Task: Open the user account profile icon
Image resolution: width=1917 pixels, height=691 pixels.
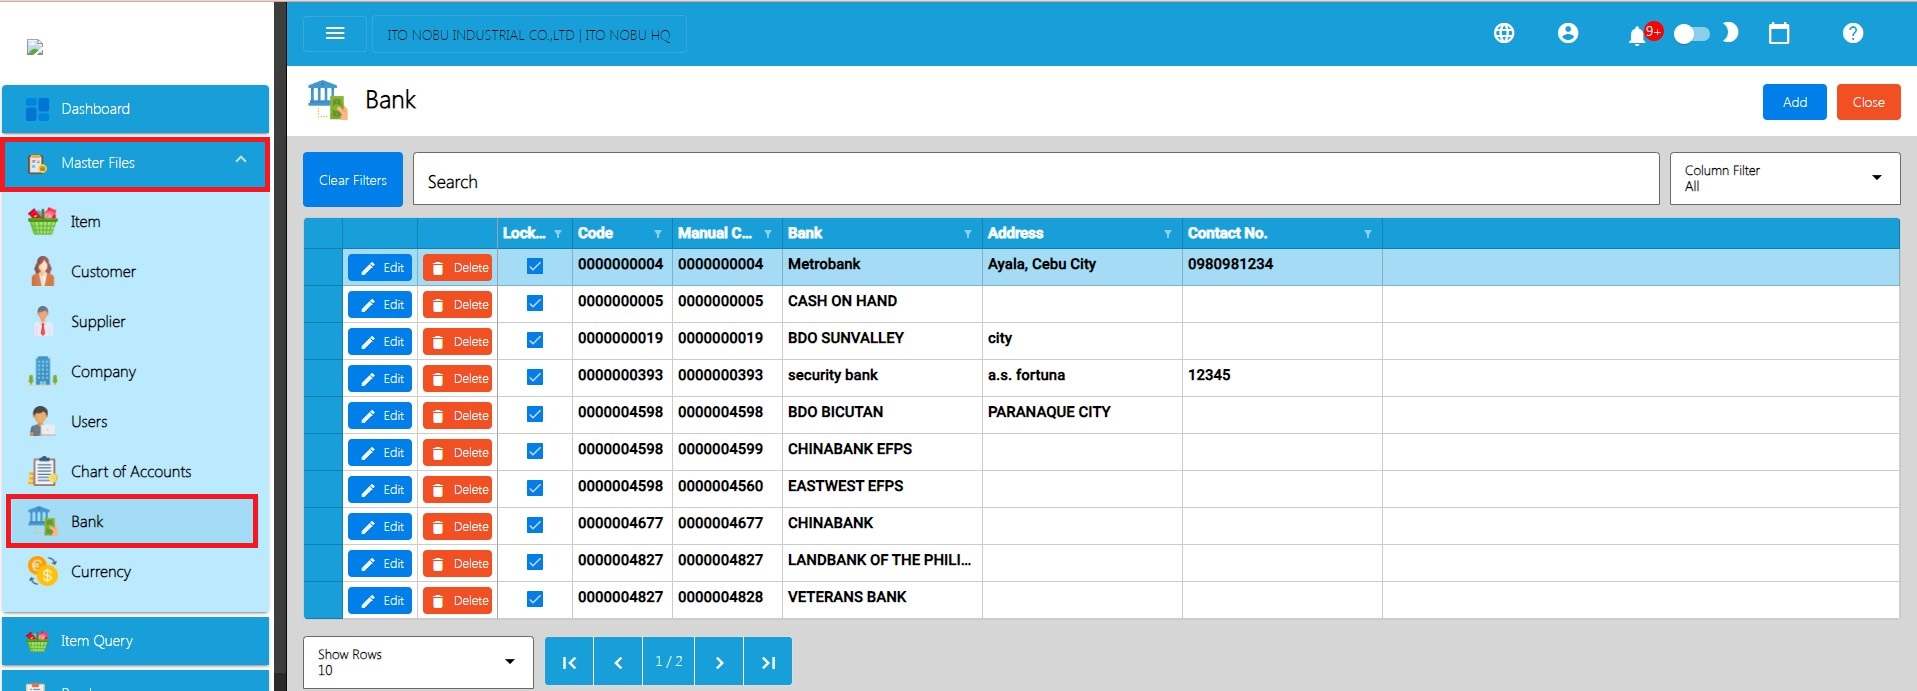Action: 1567,33
